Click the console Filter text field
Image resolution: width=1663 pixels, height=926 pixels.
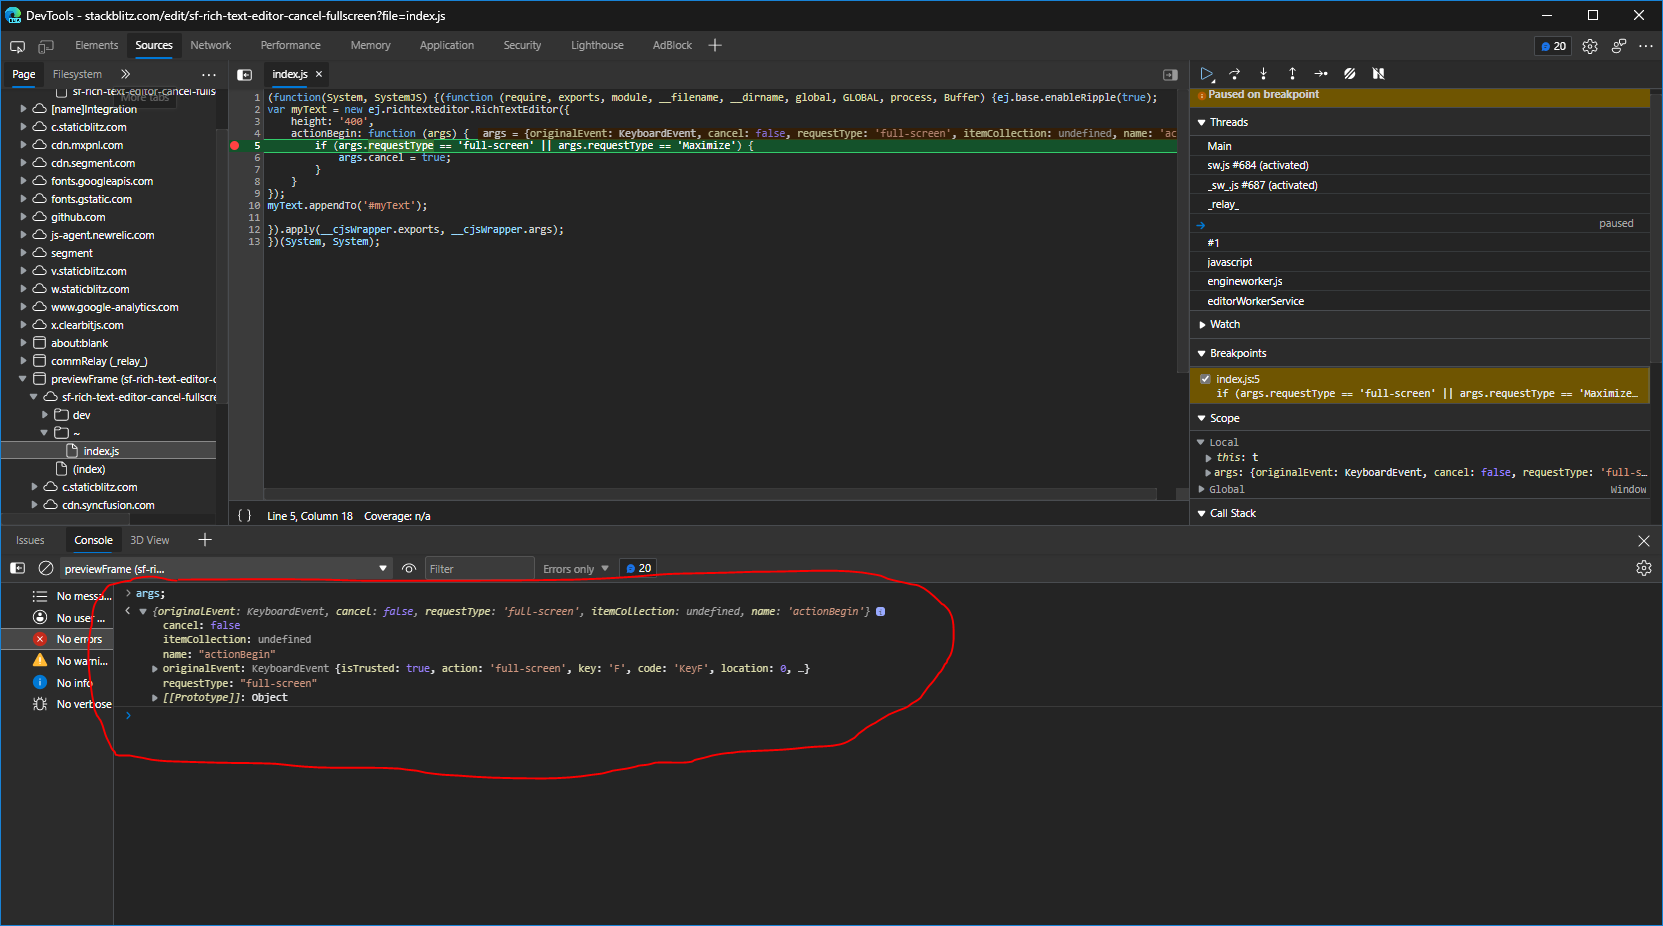click(x=478, y=569)
